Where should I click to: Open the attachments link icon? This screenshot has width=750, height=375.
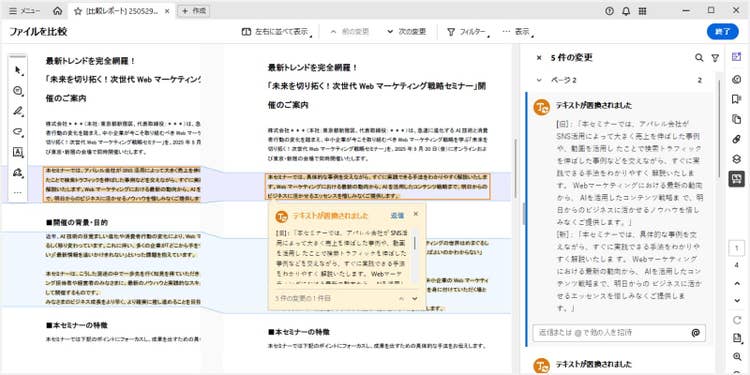pyautogui.click(x=737, y=139)
